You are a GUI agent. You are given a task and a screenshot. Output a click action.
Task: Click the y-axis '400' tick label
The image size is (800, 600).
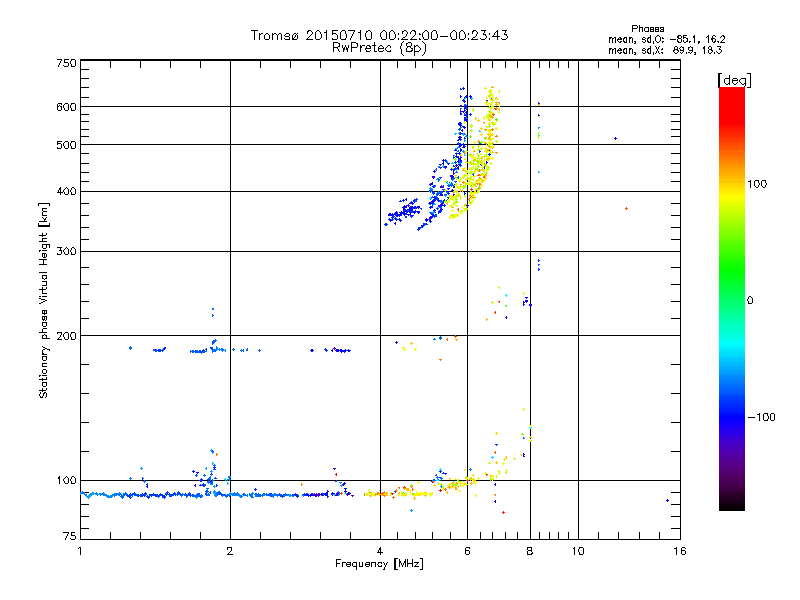click(66, 192)
